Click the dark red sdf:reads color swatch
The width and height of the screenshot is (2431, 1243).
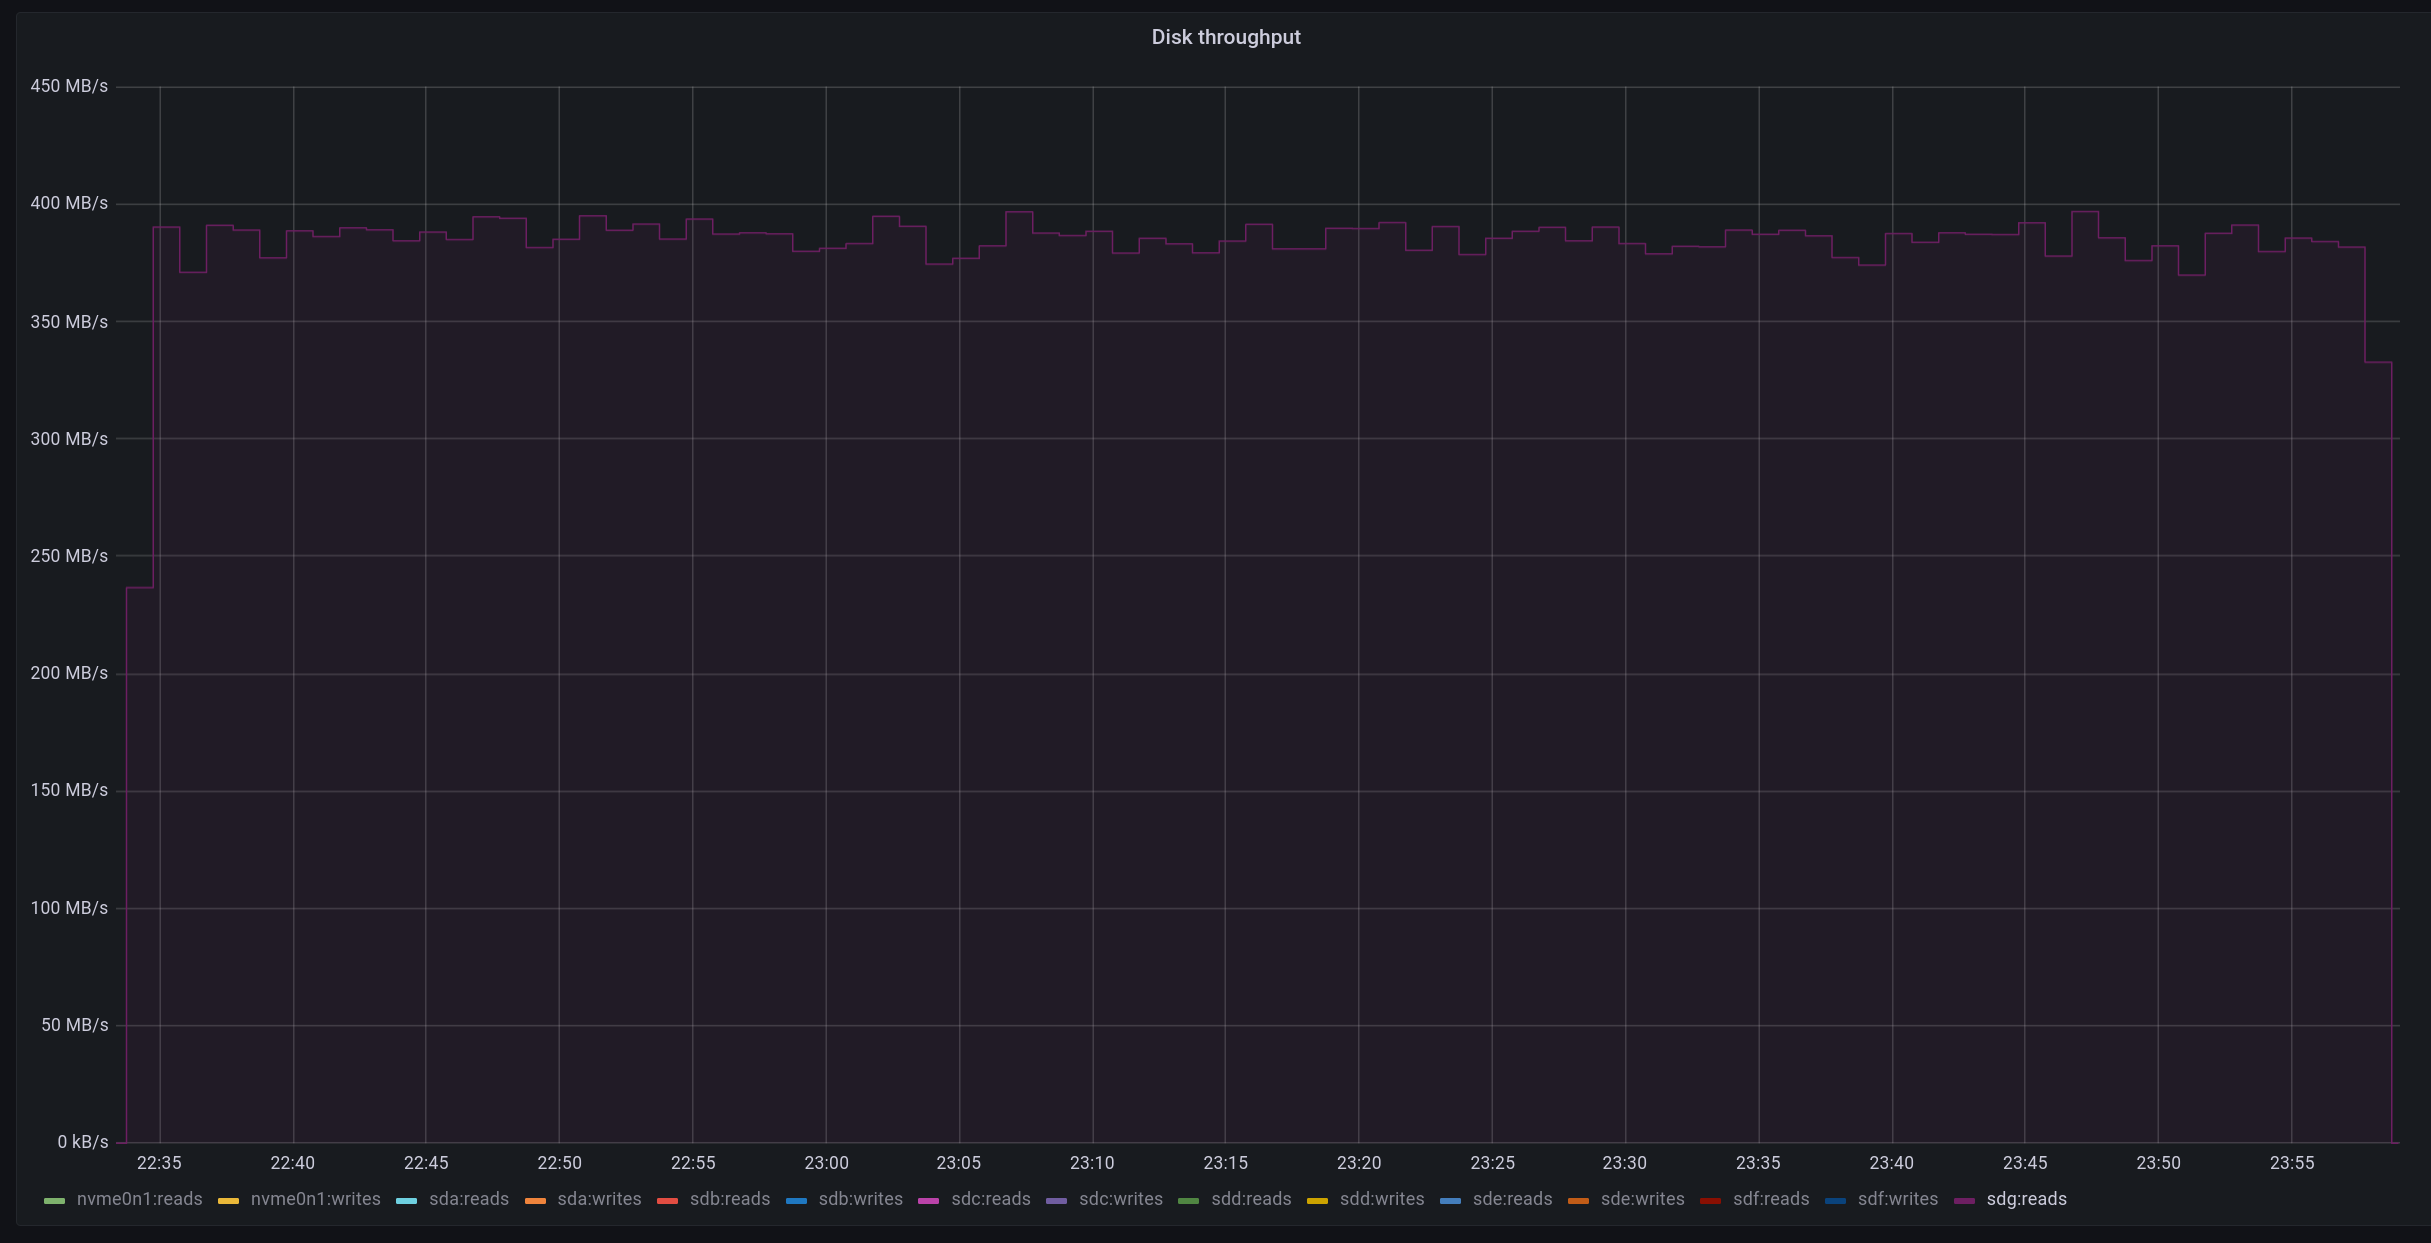(x=1710, y=1200)
